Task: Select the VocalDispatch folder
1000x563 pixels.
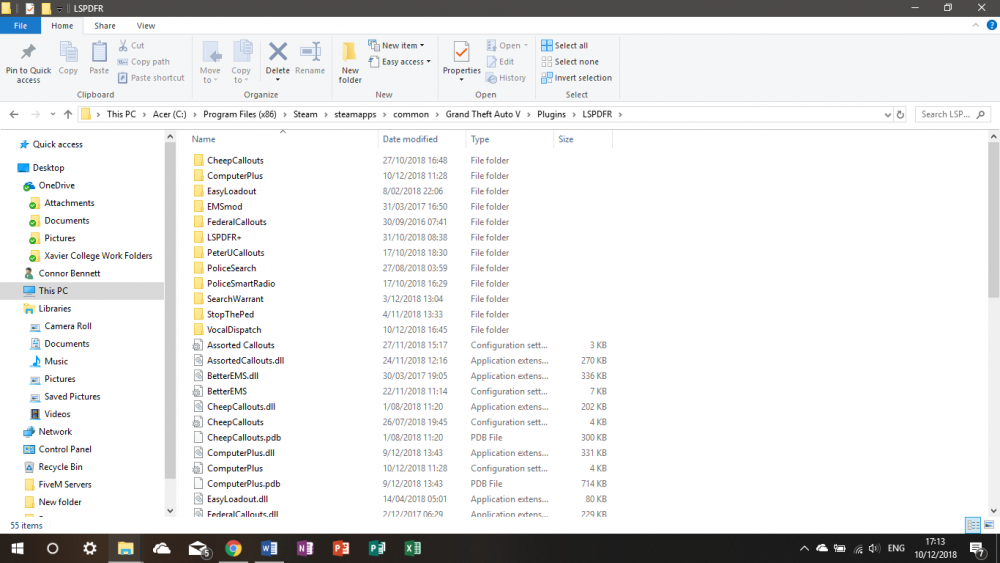Action: (x=234, y=330)
